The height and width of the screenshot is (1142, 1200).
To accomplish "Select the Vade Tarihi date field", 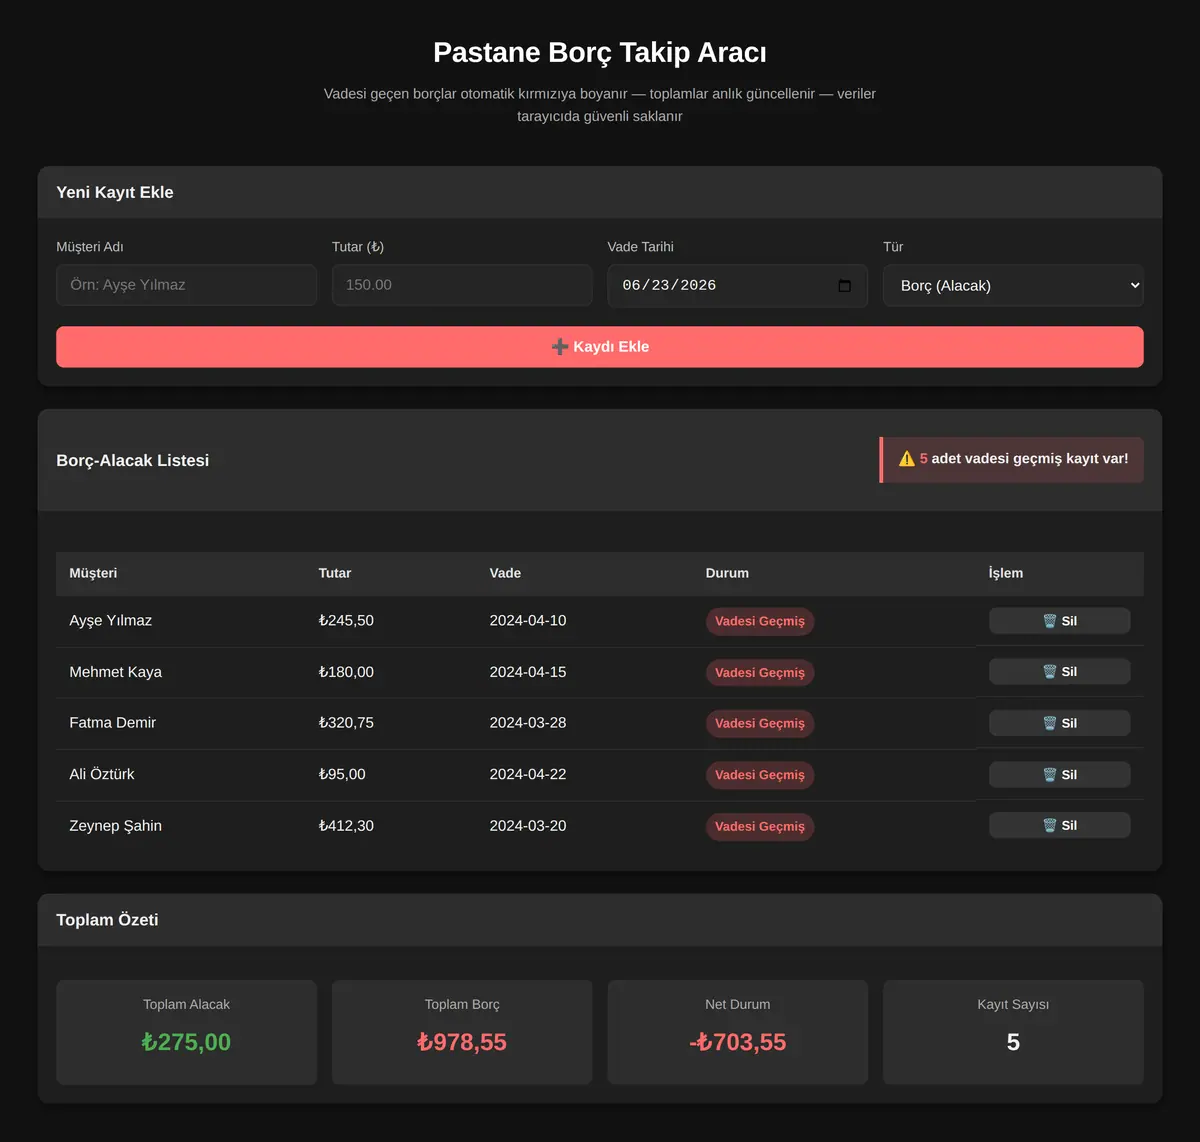I will pyautogui.click(x=738, y=285).
